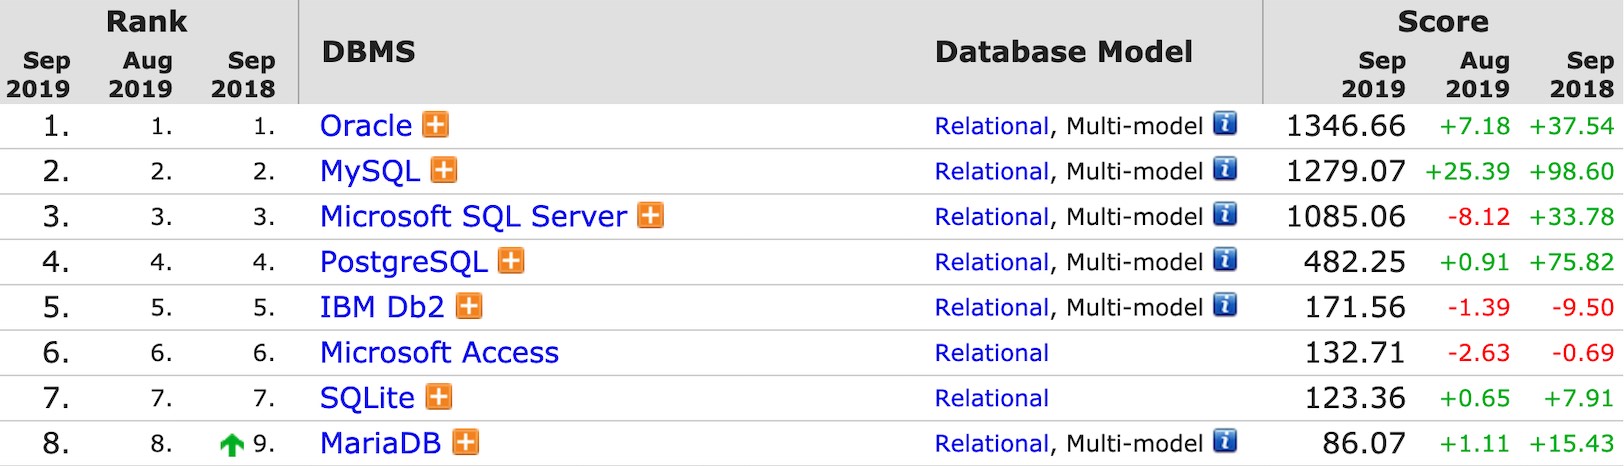Click the info icon in the Oracle row

point(1225,124)
